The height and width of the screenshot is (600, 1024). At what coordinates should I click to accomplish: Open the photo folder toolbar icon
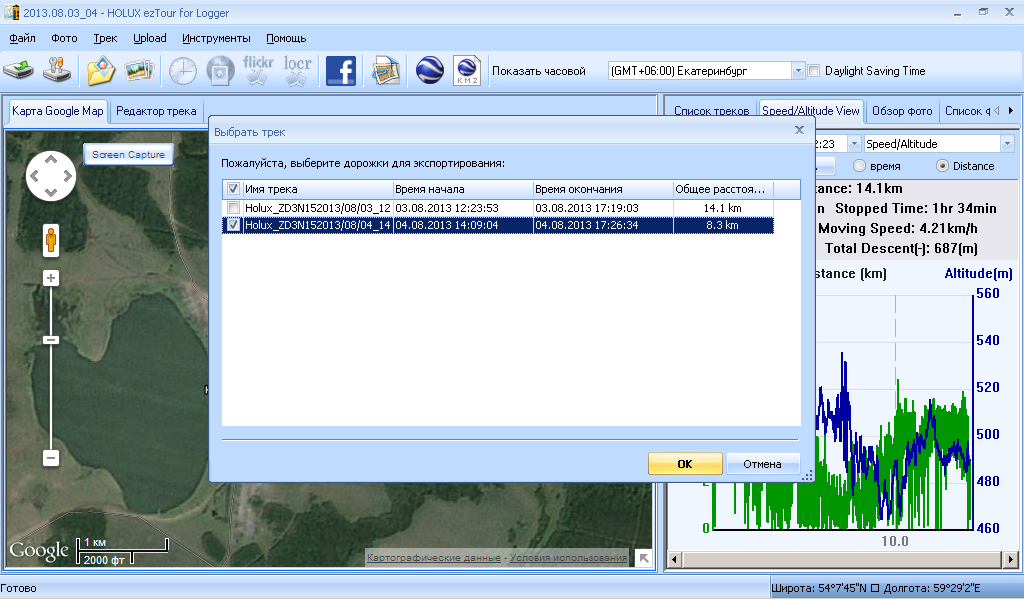[101, 71]
